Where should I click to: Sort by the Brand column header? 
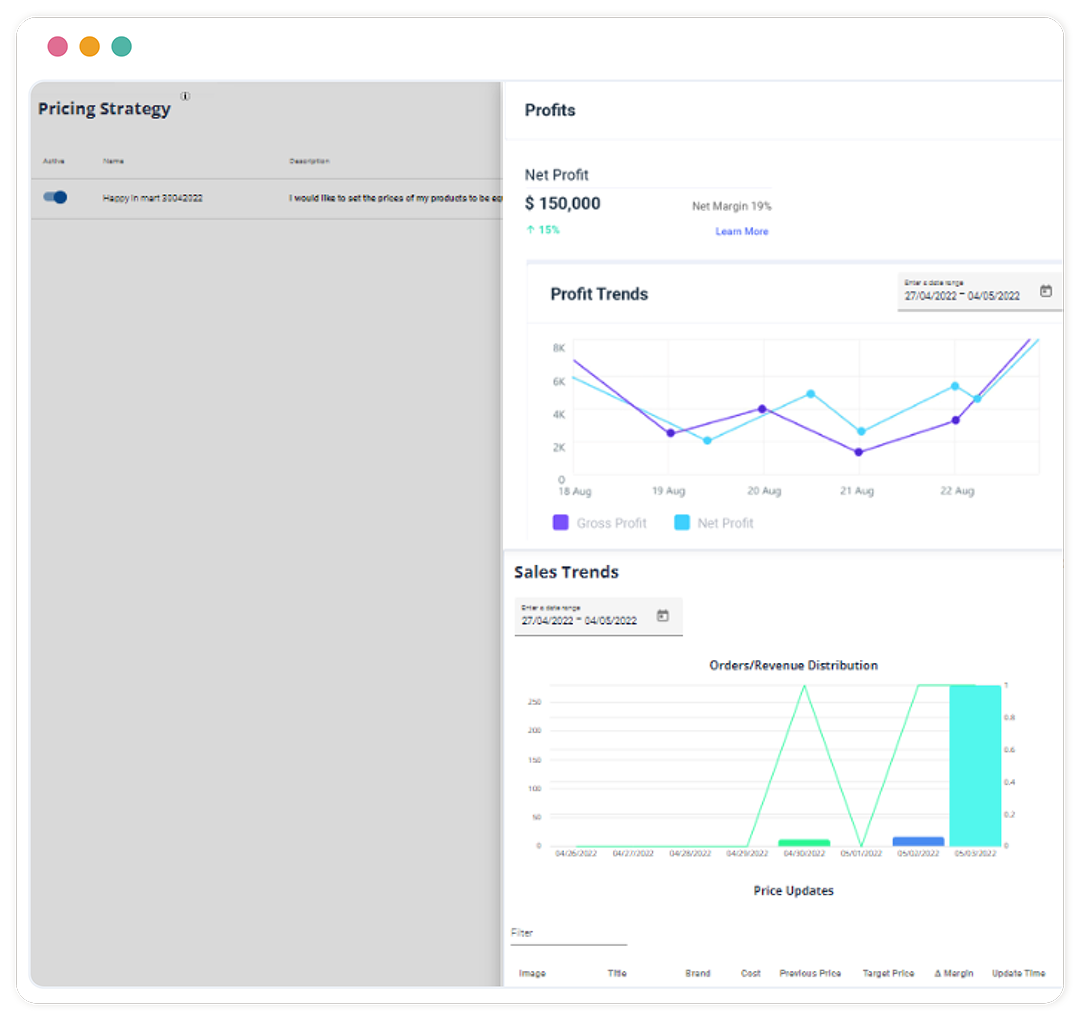(x=698, y=973)
